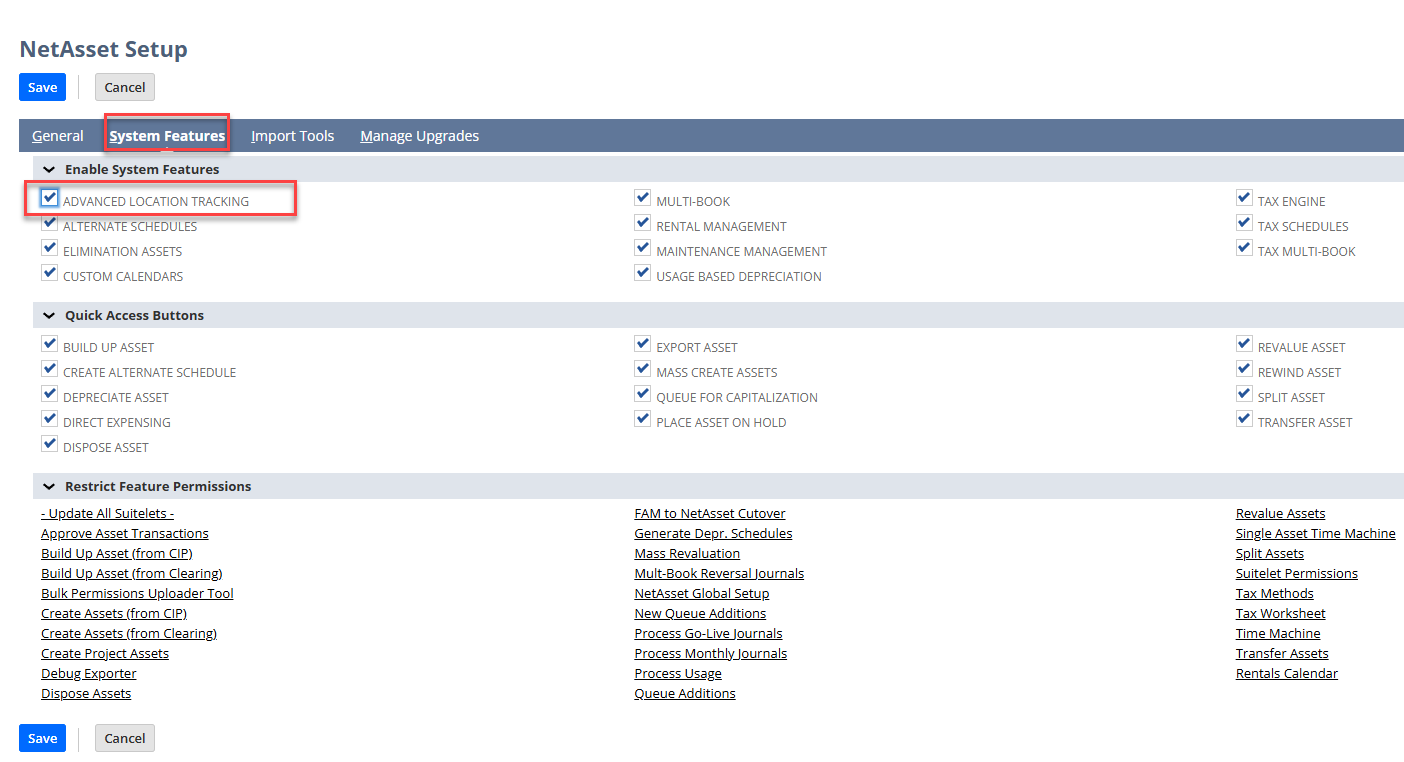Image resolution: width=1404 pixels, height=762 pixels.
Task: Open Process Go-Live Journals link
Action: (708, 633)
